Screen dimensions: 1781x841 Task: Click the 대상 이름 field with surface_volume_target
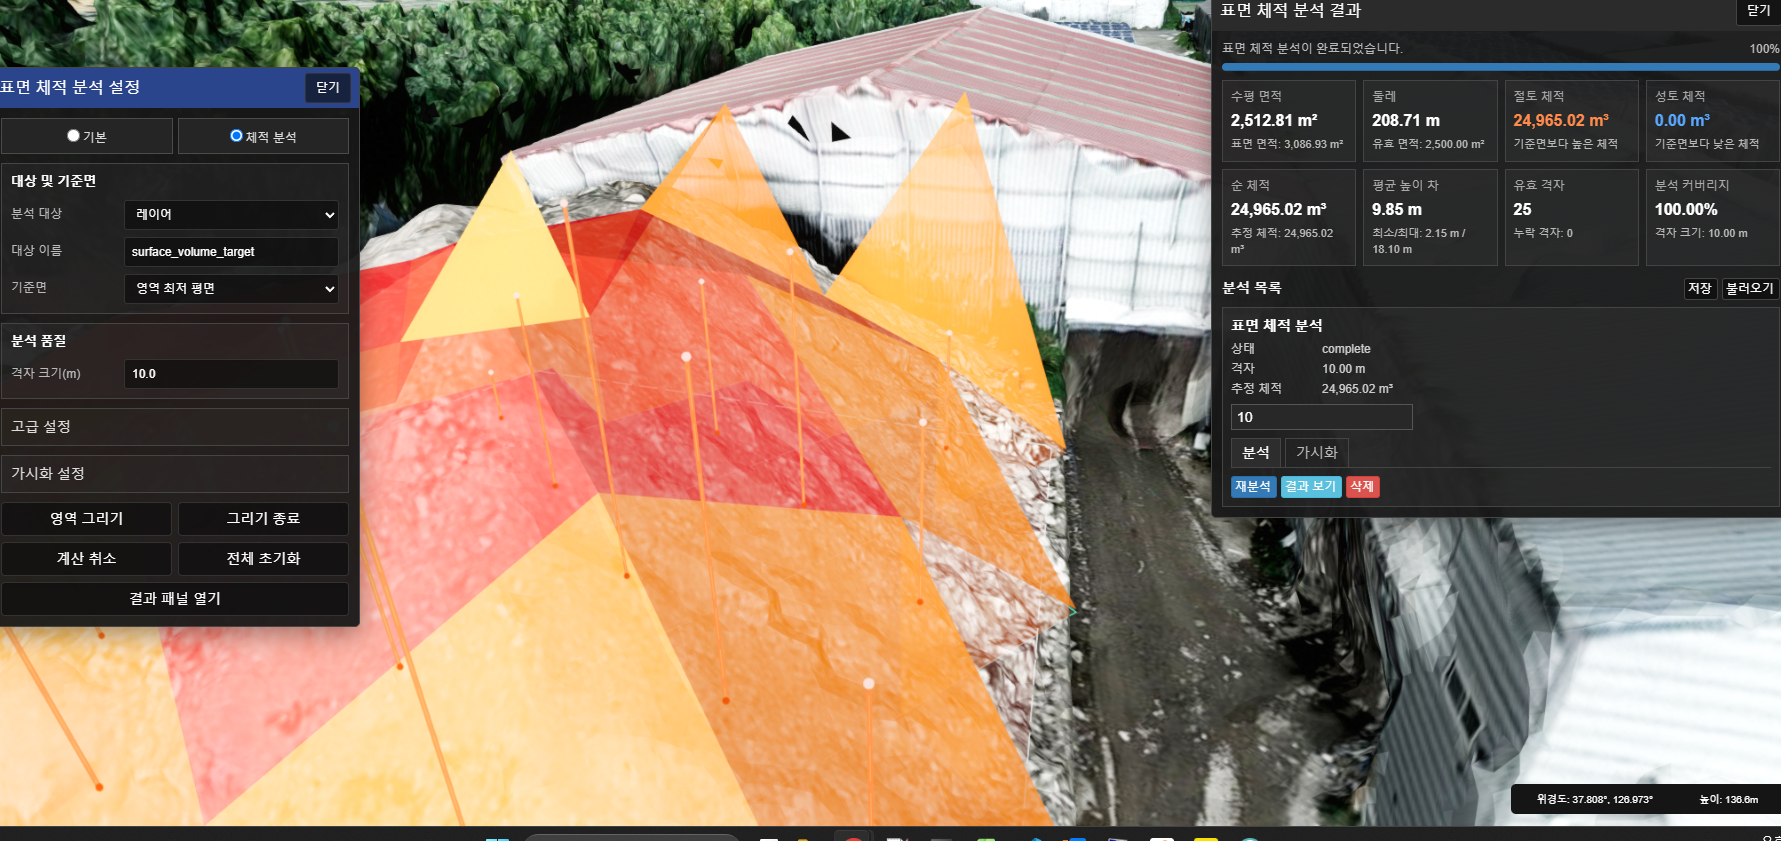pyautogui.click(x=231, y=251)
